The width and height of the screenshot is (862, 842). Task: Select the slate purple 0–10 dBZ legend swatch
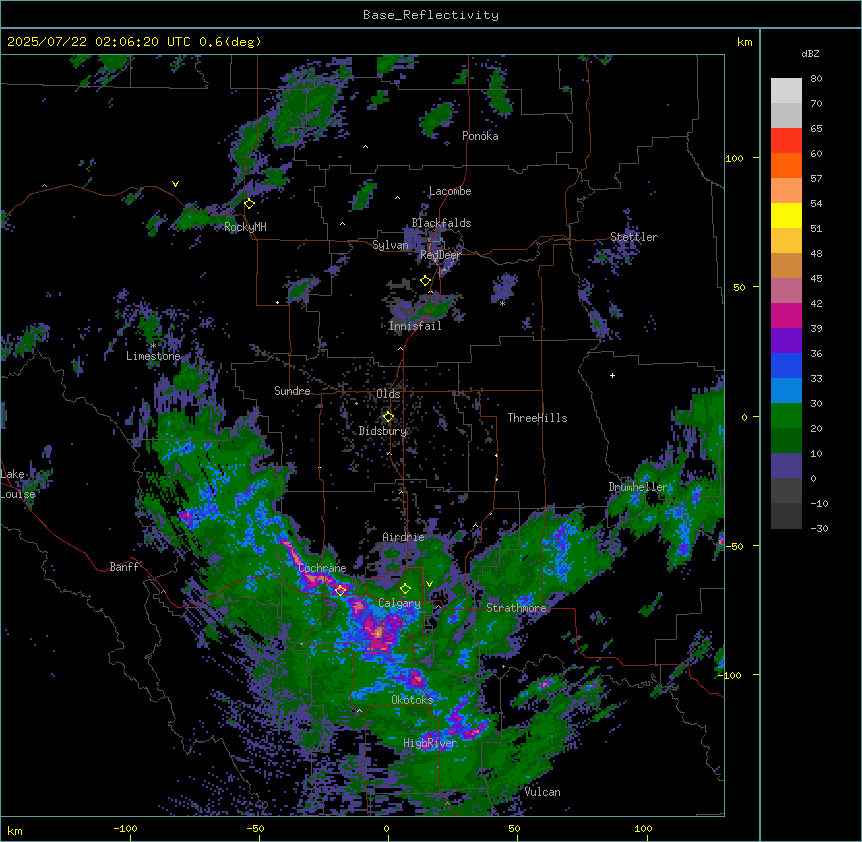(786, 466)
